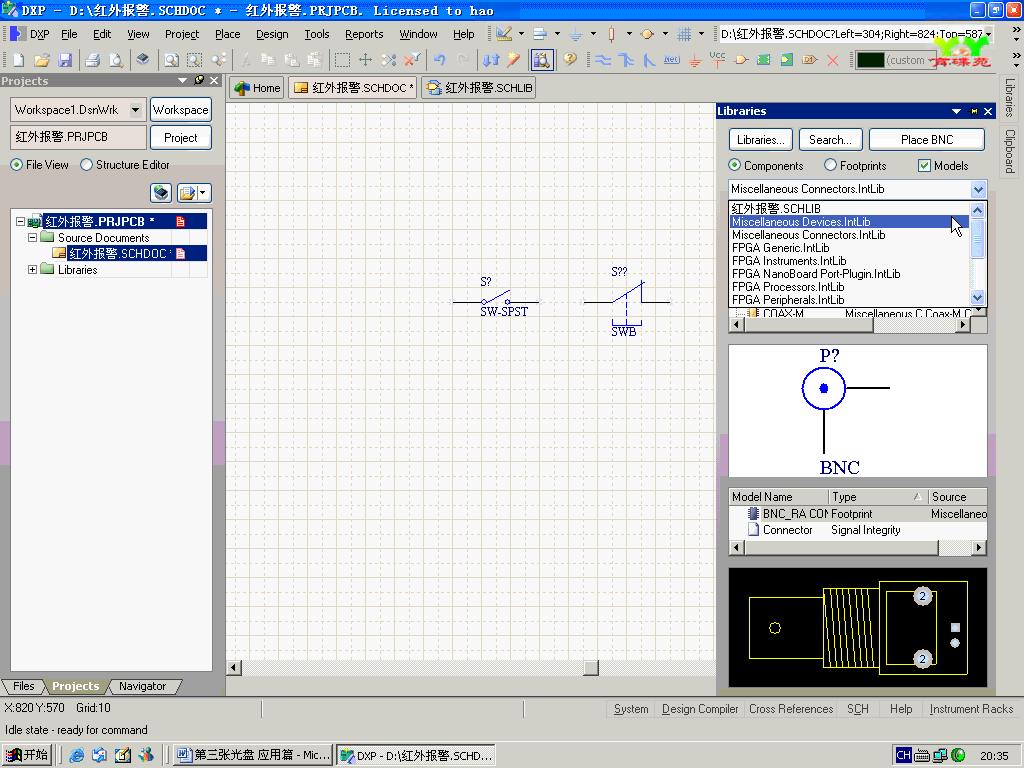Click the Save floppy disk icon
This screenshot has height=768, width=1024.
pos(65,60)
